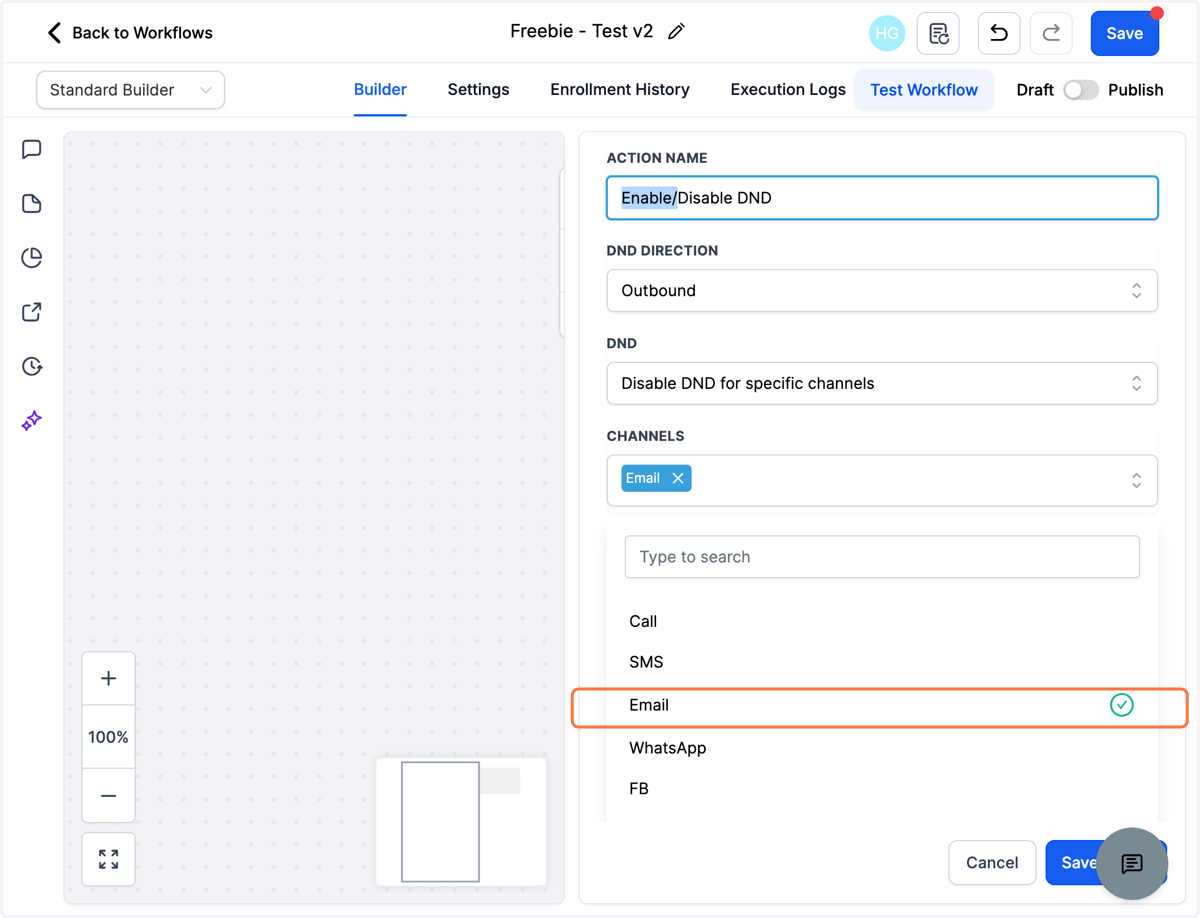1200x918 pixels.
Task: Open the AI sparkle assistant icon
Action: click(x=32, y=420)
